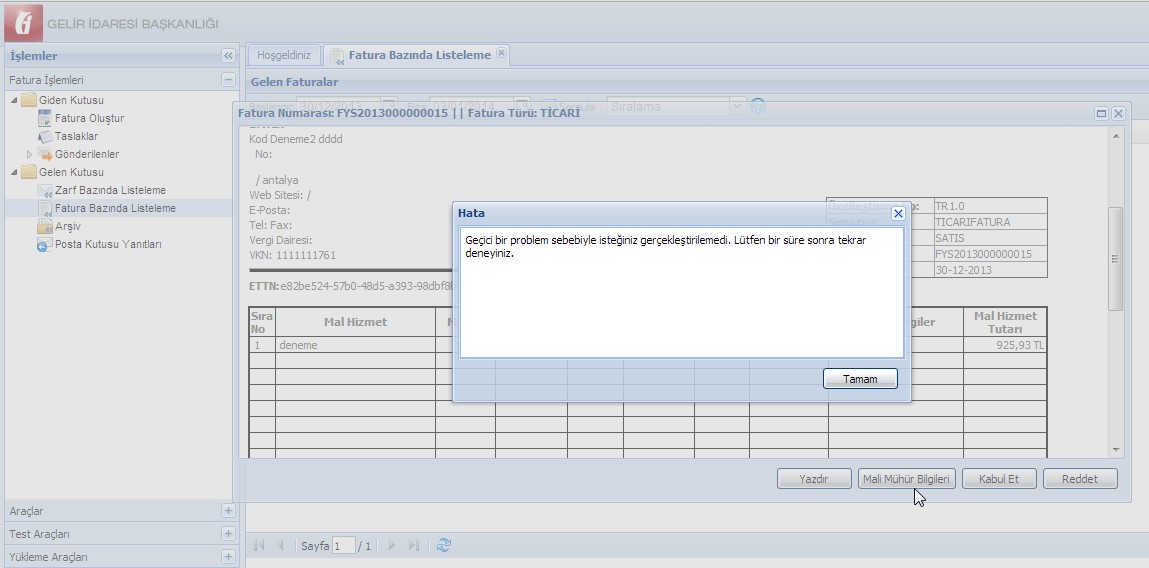Close the Fatura Bazında Listeleme tab
Viewport: 1149px width, 568px height.
(x=502, y=54)
